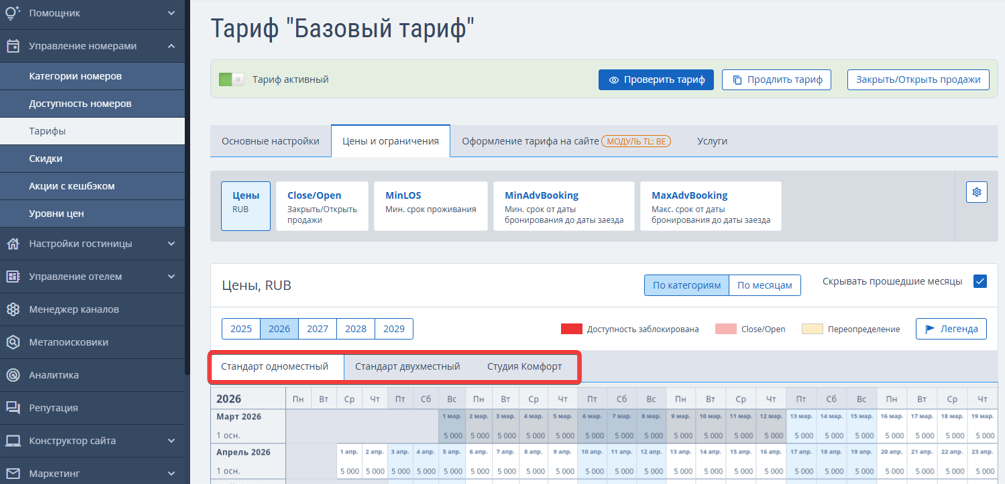Click the "Проверить тариф" button
This screenshot has height=484, width=1005.
click(x=656, y=79)
